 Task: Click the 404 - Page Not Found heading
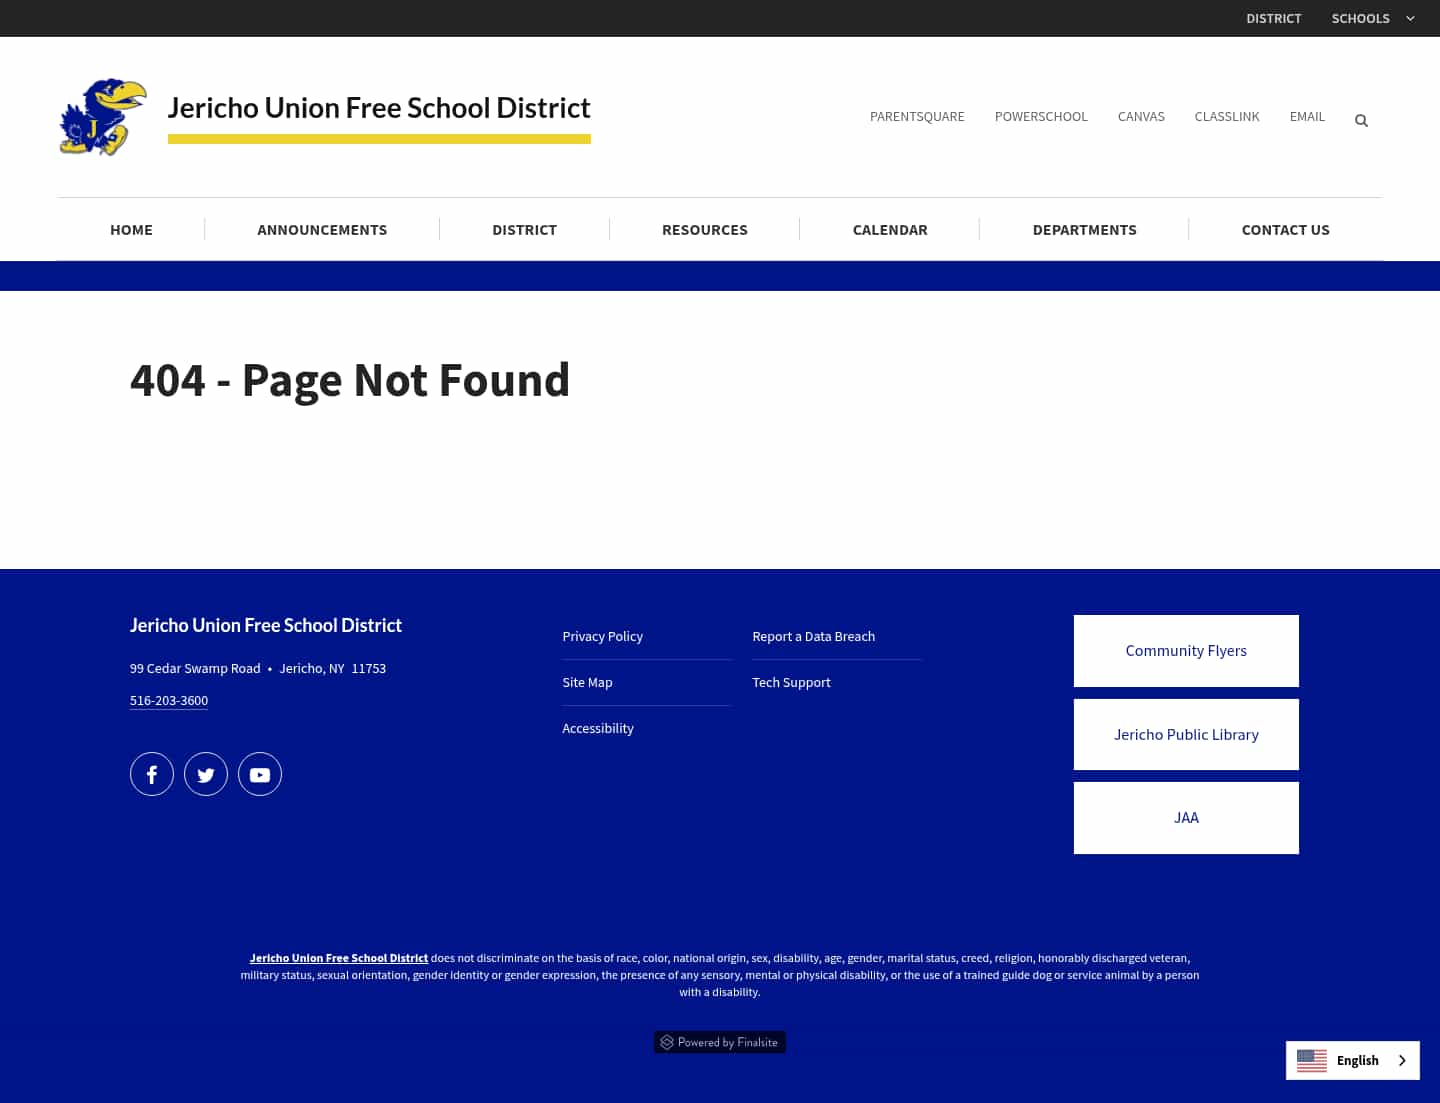pyautogui.click(x=350, y=380)
